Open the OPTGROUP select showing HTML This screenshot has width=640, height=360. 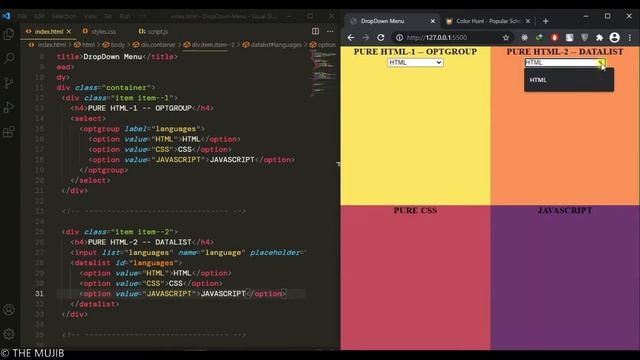point(415,62)
